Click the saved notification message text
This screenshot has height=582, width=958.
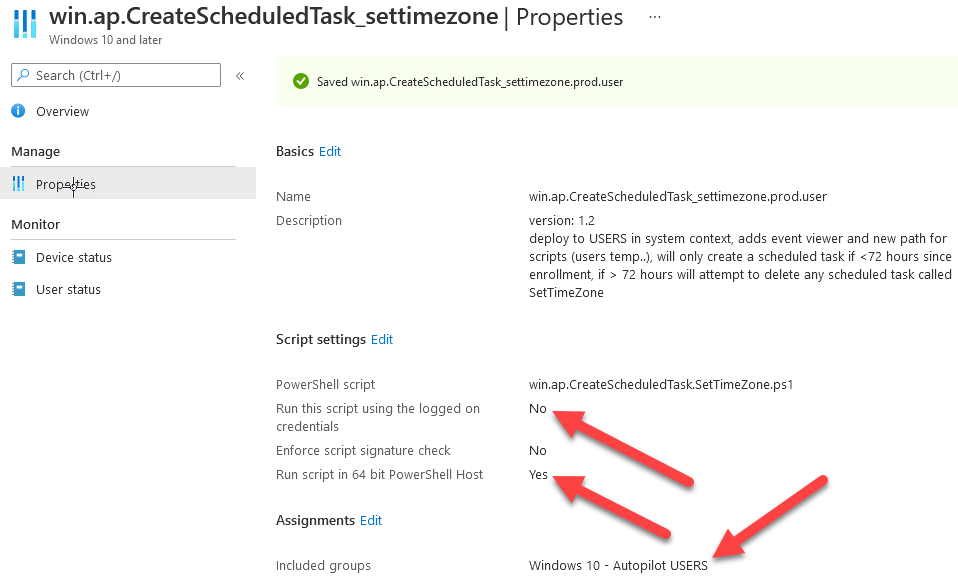click(x=470, y=82)
